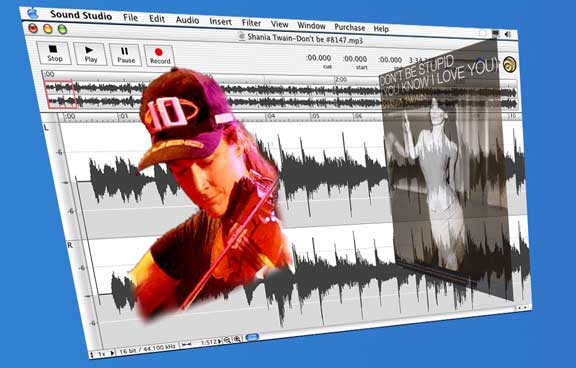Screen dimensions: 576x368
Task: Click the monitor display icon in menu bar
Action: (496, 33)
